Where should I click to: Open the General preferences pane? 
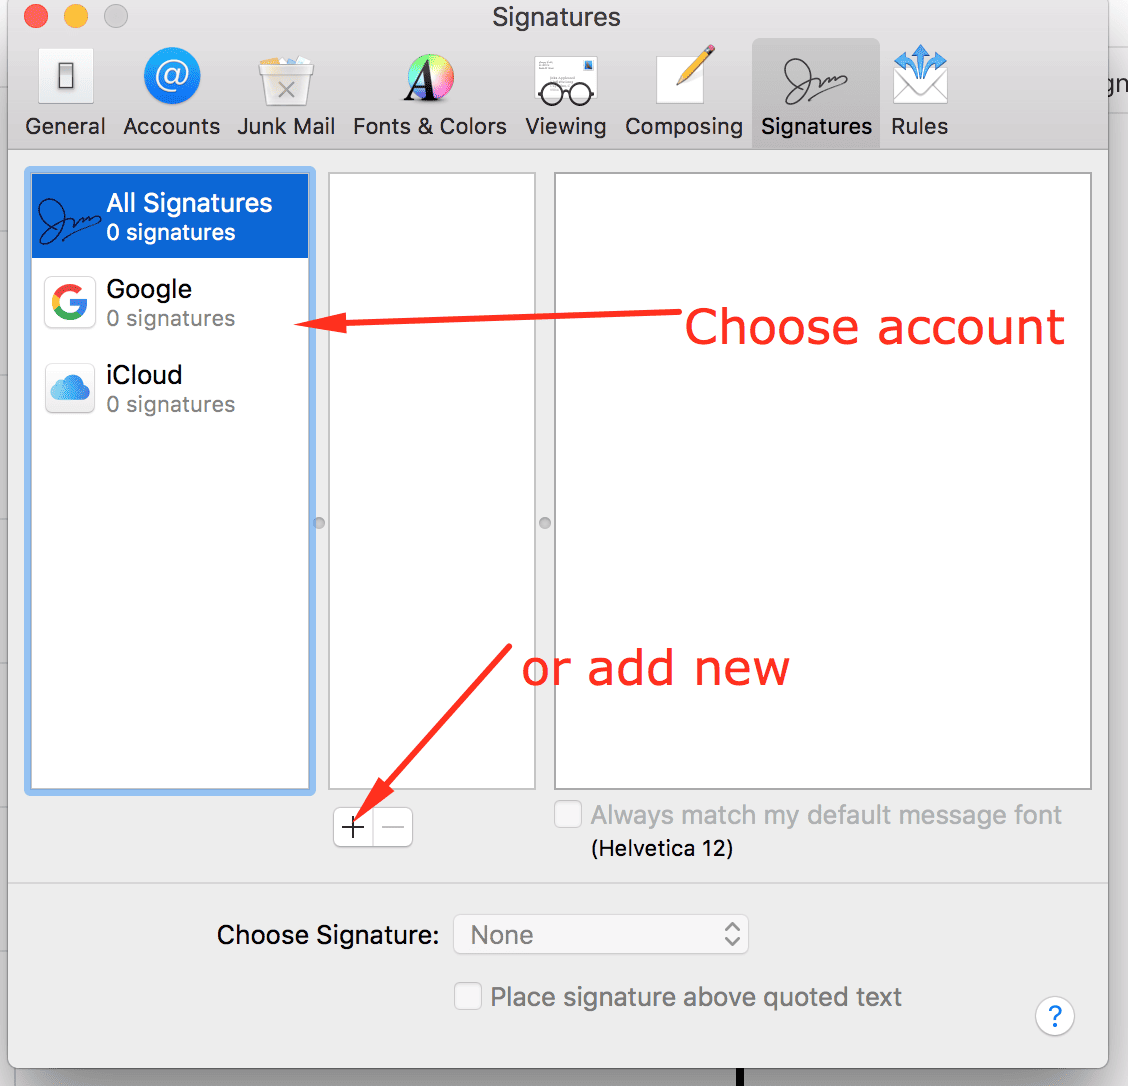pos(64,90)
